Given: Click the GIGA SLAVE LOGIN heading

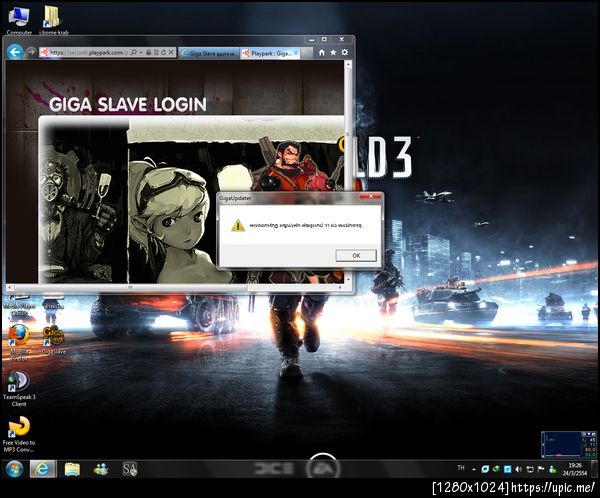Looking at the screenshot, I should tap(128, 104).
